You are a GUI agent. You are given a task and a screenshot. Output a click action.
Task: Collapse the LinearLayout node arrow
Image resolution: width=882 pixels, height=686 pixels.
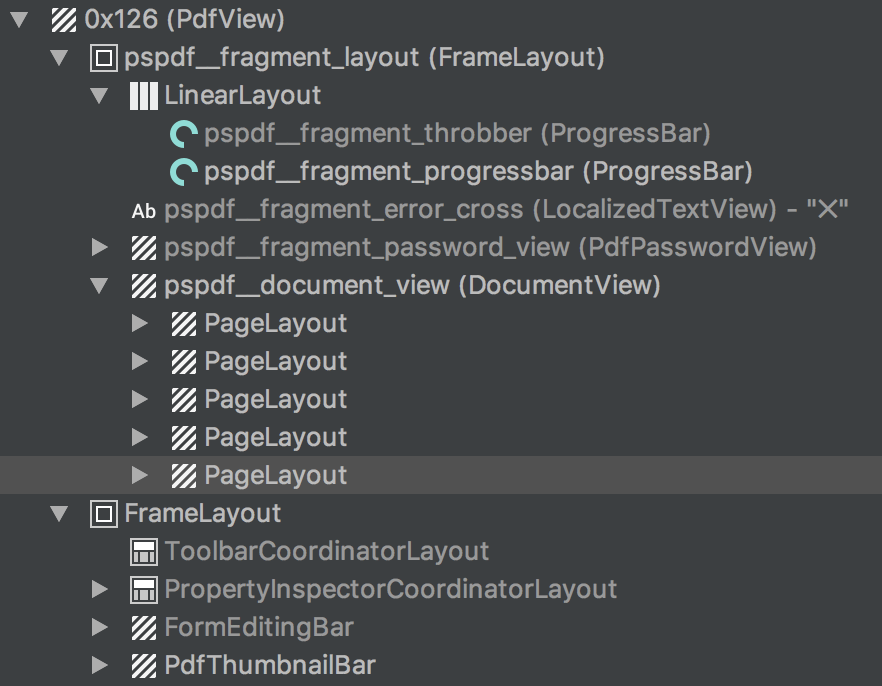click(x=99, y=96)
